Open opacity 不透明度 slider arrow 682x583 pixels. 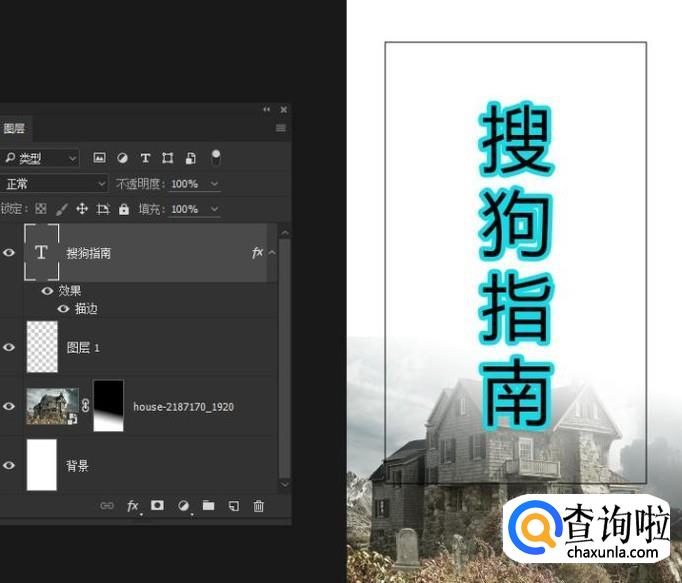click(214, 184)
